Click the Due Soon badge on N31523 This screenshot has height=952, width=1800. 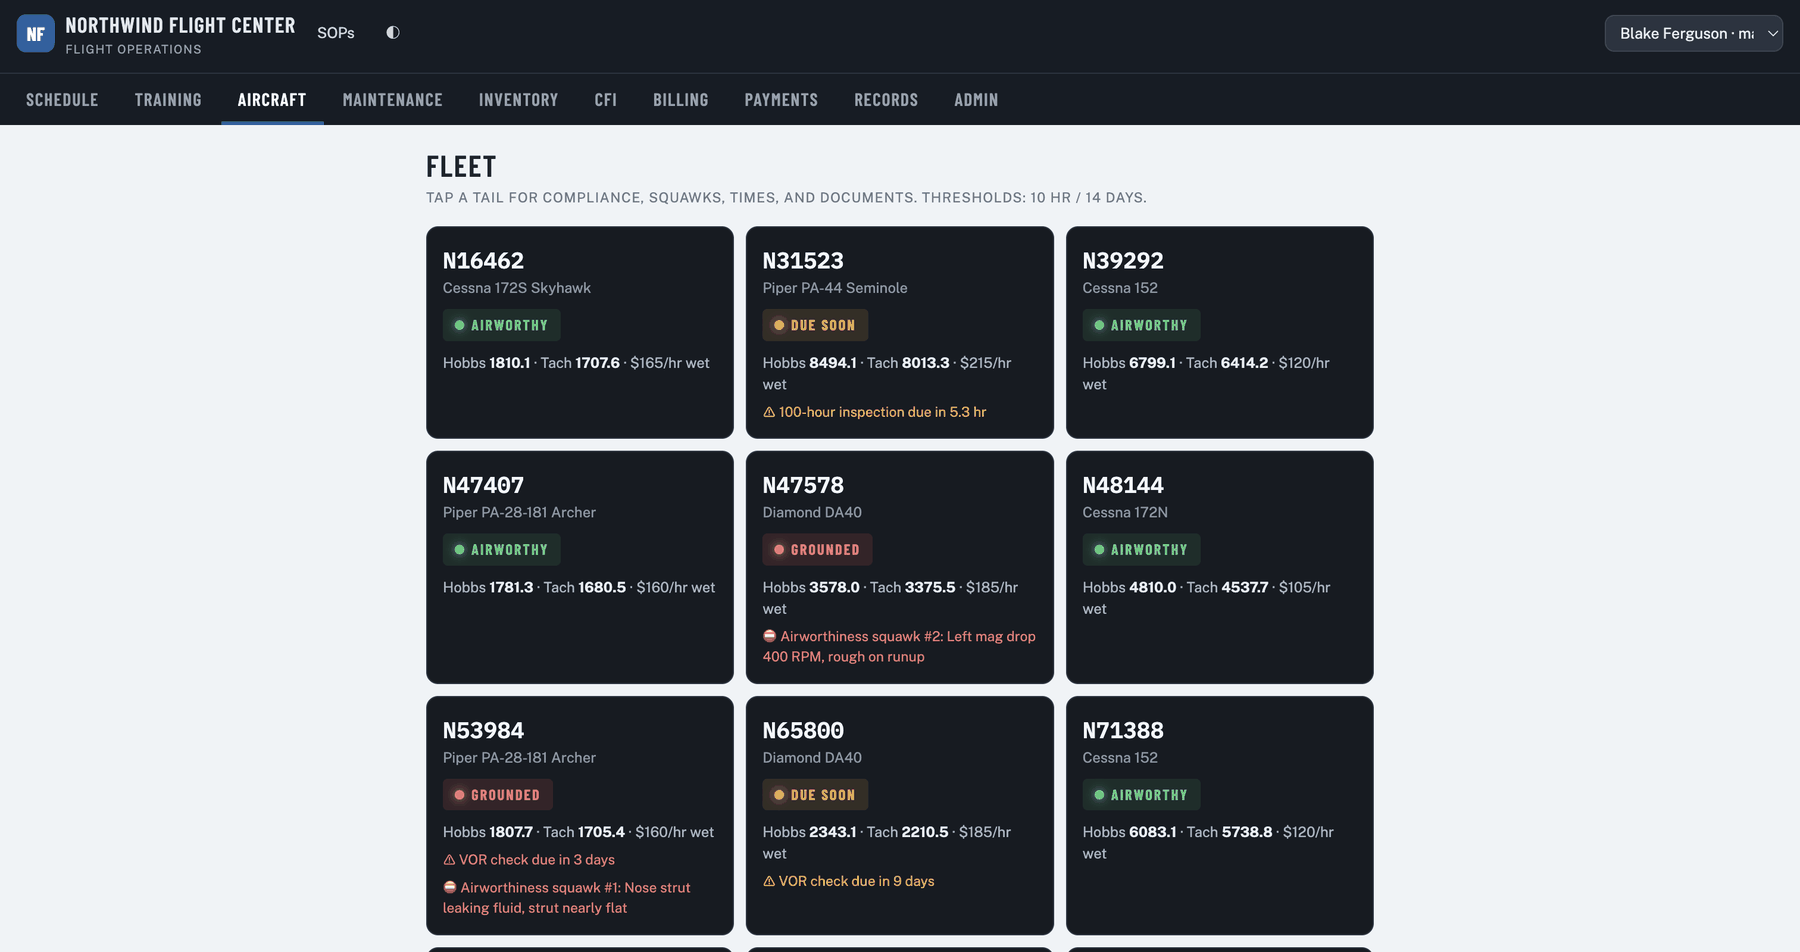[815, 325]
